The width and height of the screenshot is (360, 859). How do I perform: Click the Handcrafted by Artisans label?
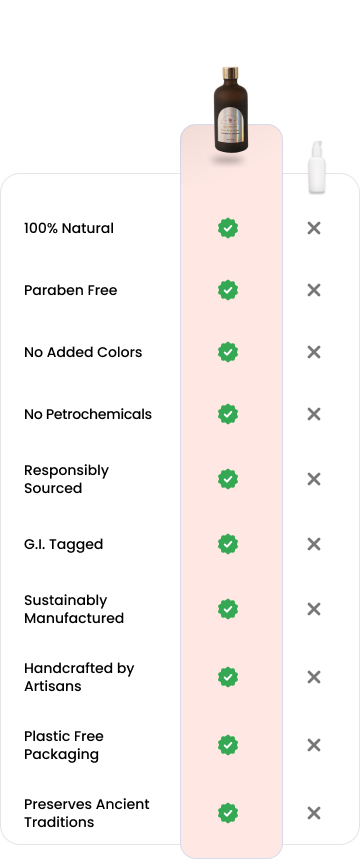click(x=79, y=677)
